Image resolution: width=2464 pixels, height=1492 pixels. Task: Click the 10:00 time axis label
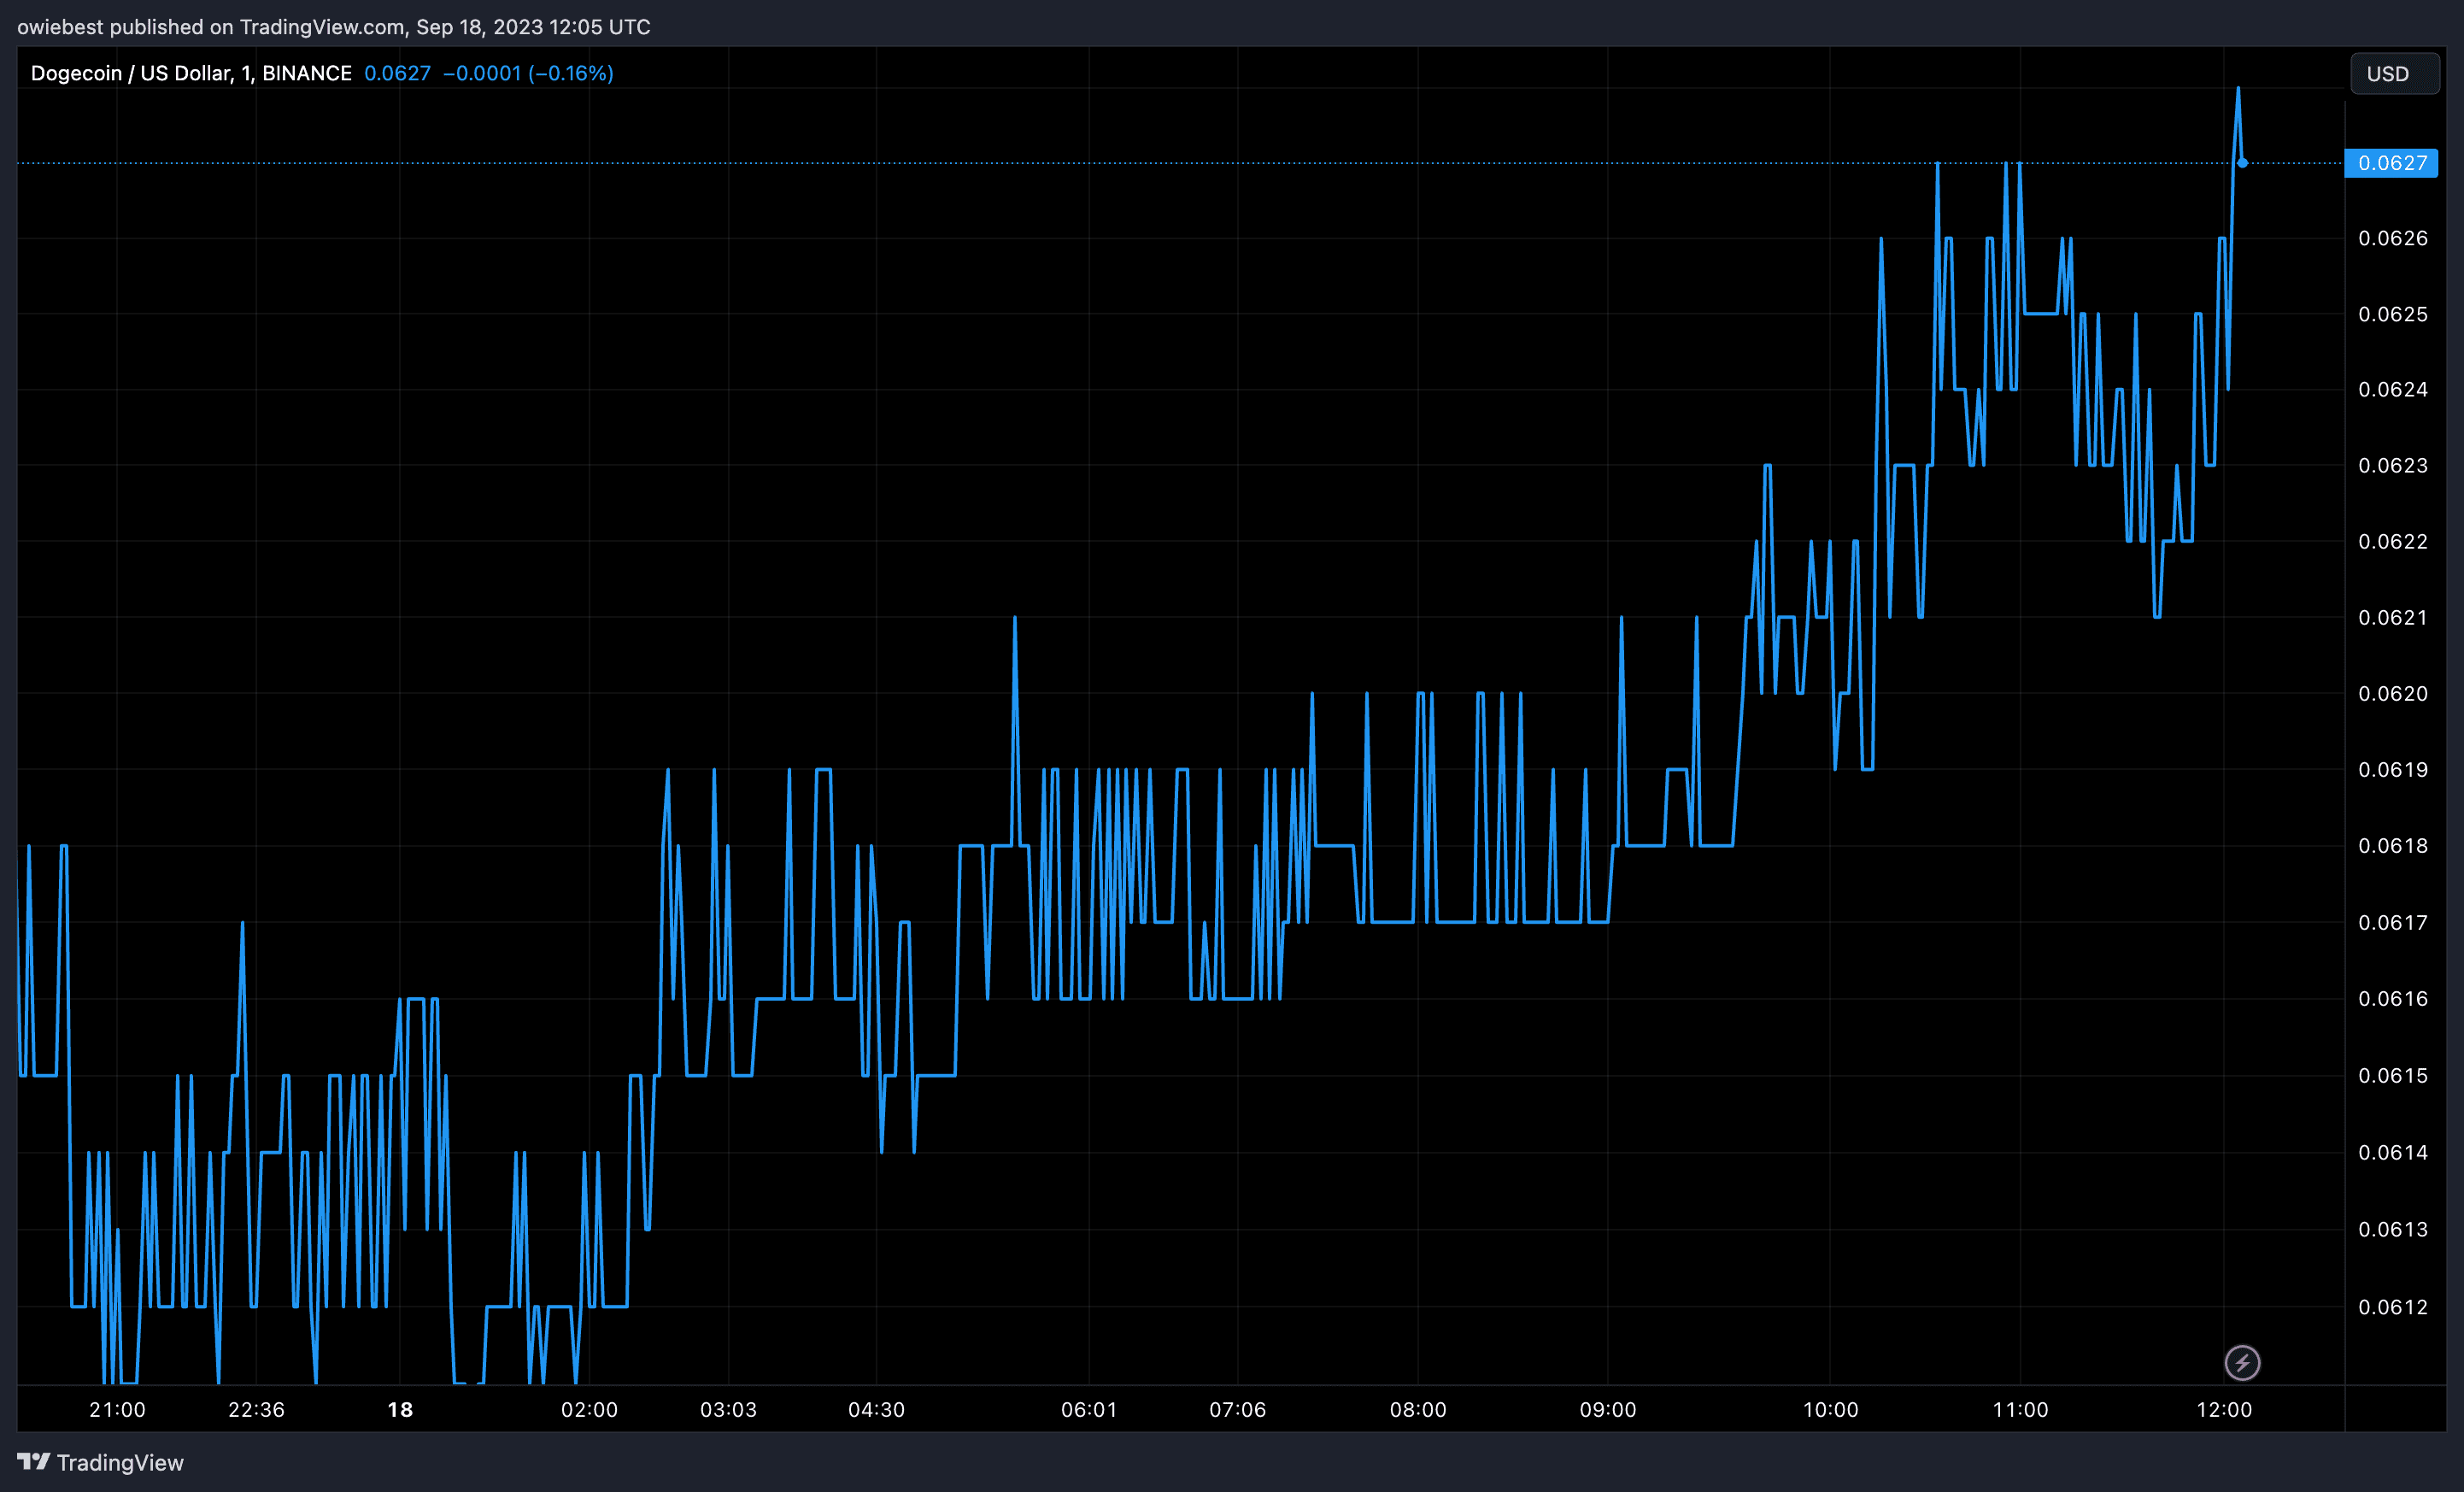(1829, 1409)
